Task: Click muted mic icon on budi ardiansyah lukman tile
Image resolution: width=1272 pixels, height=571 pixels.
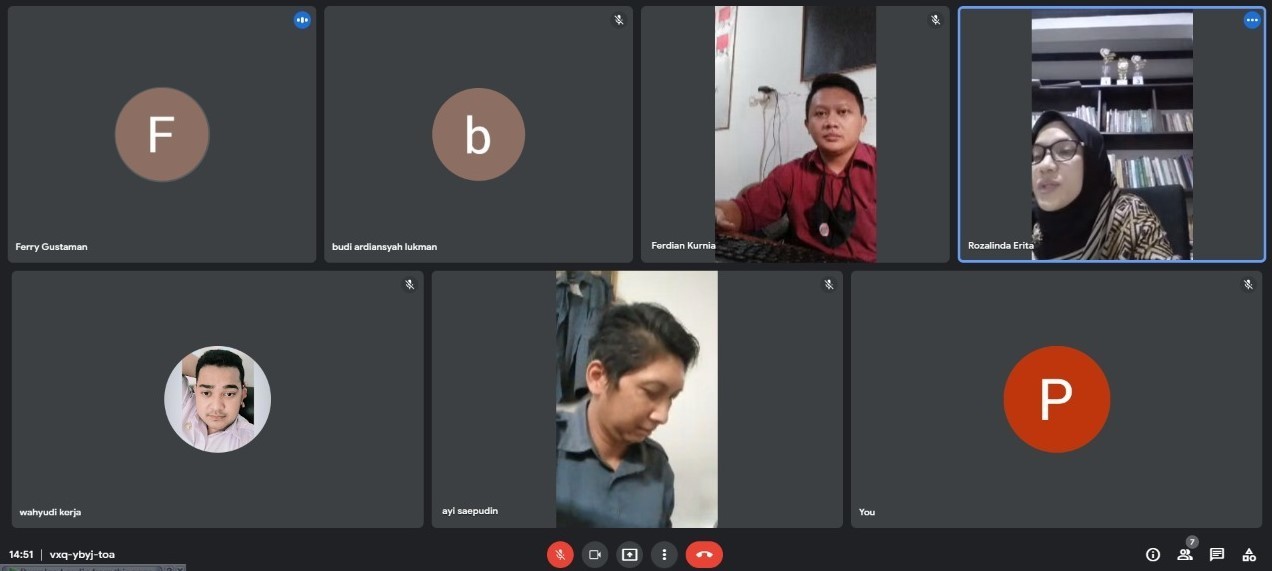Action: (x=619, y=20)
